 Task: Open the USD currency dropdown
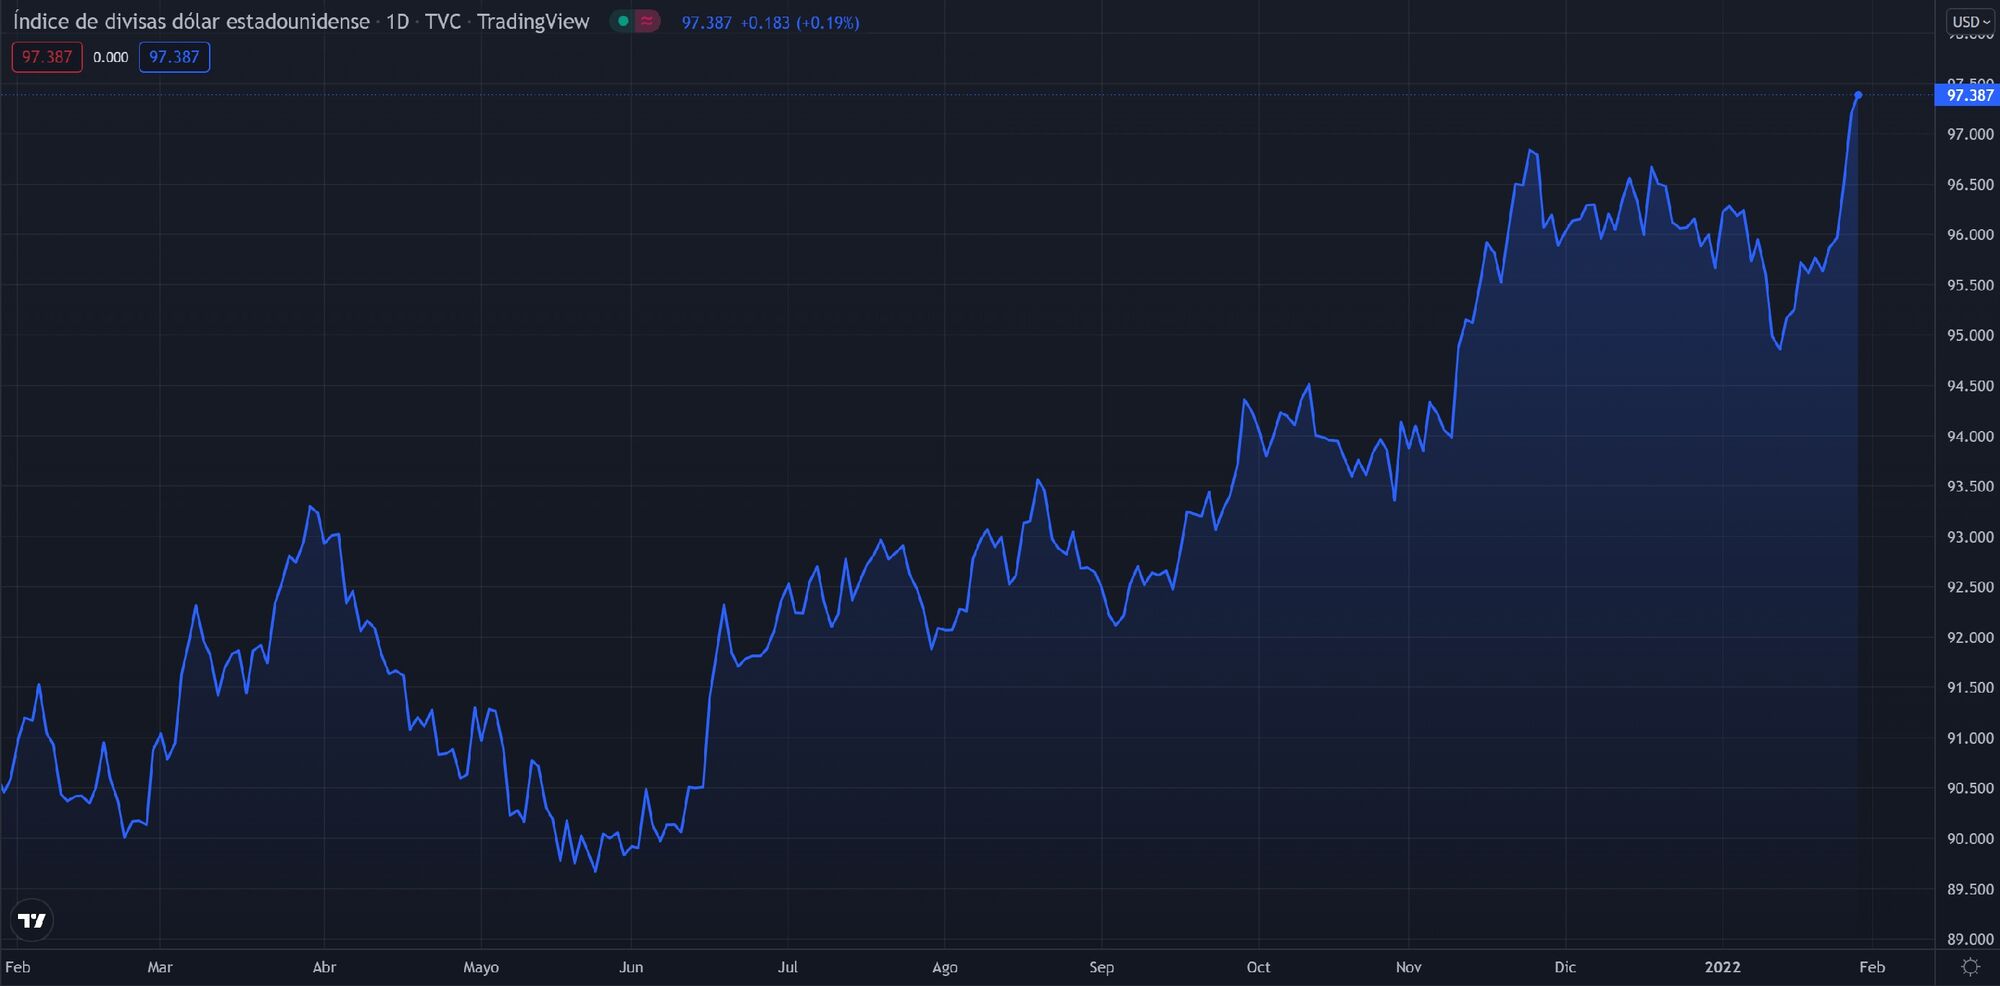1971,21
